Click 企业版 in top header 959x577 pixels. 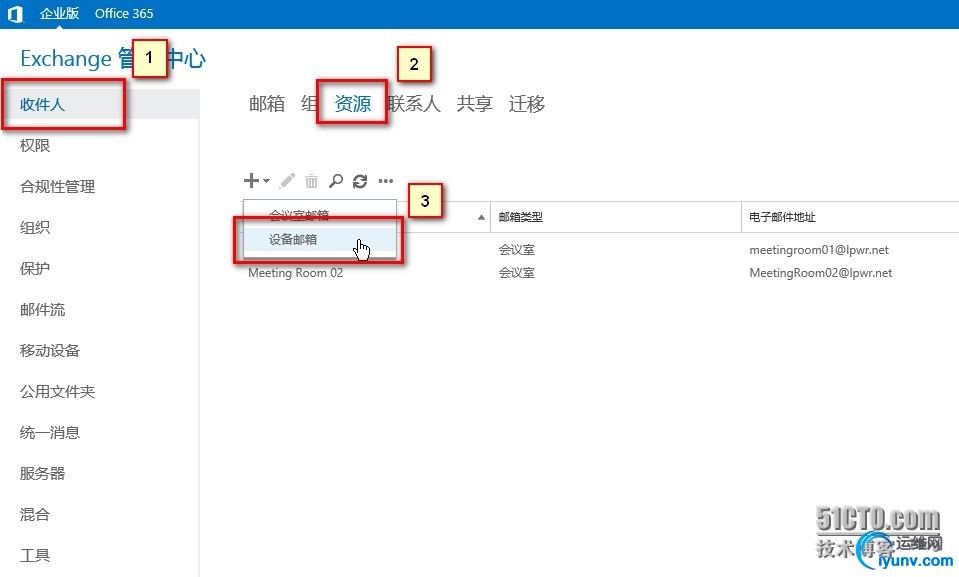click(x=59, y=13)
